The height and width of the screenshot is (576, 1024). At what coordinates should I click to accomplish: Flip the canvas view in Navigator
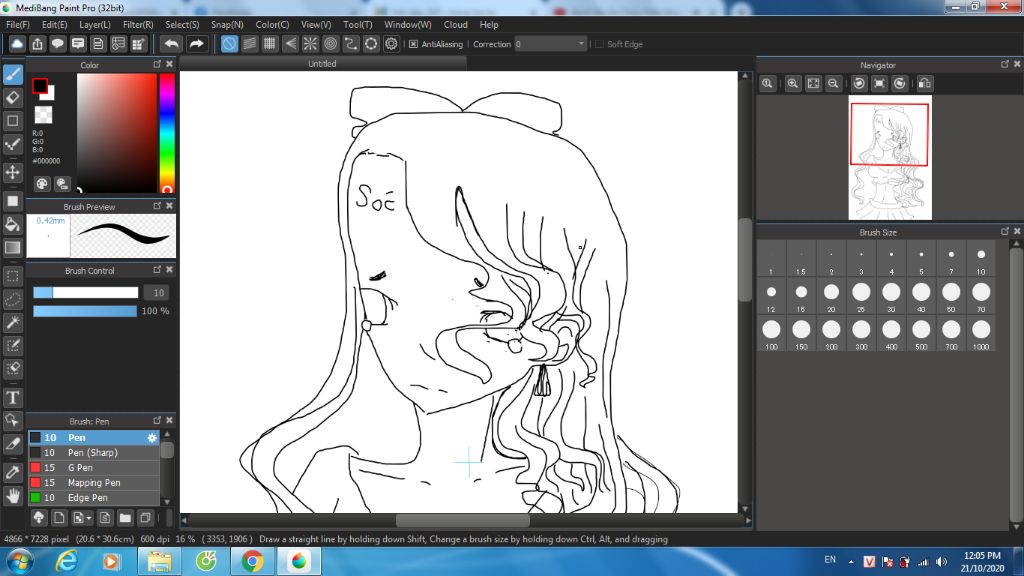925,84
